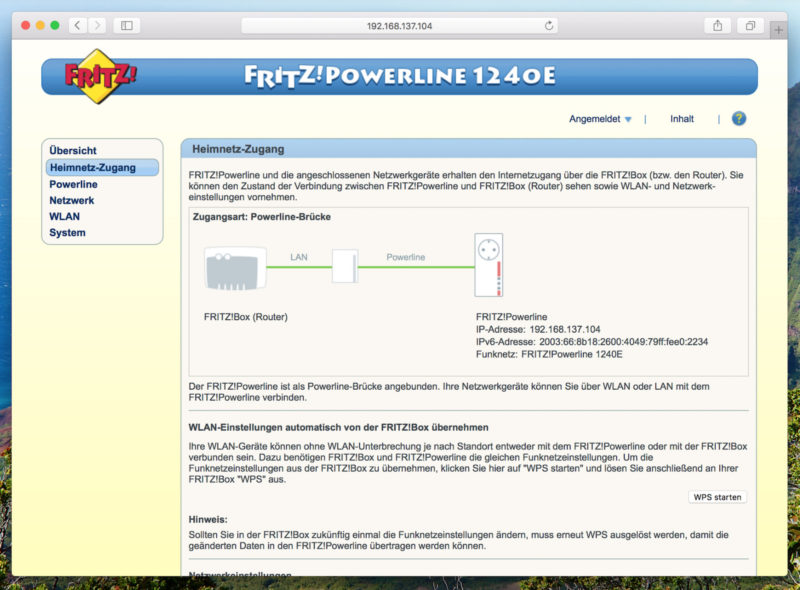800x590 pixels.
Task: Click the IPv6-Adresse value text
Action: (x=623, y=342)
